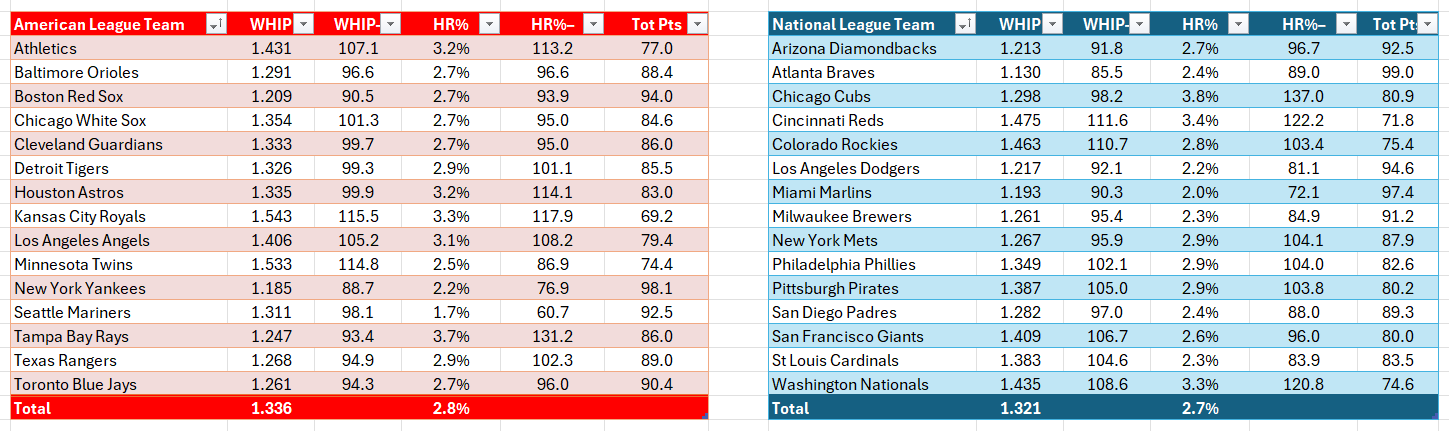Open HR% filter dropdown in National League table
Viewport: 1449px width, 431px height.
tap(1237, 25)
